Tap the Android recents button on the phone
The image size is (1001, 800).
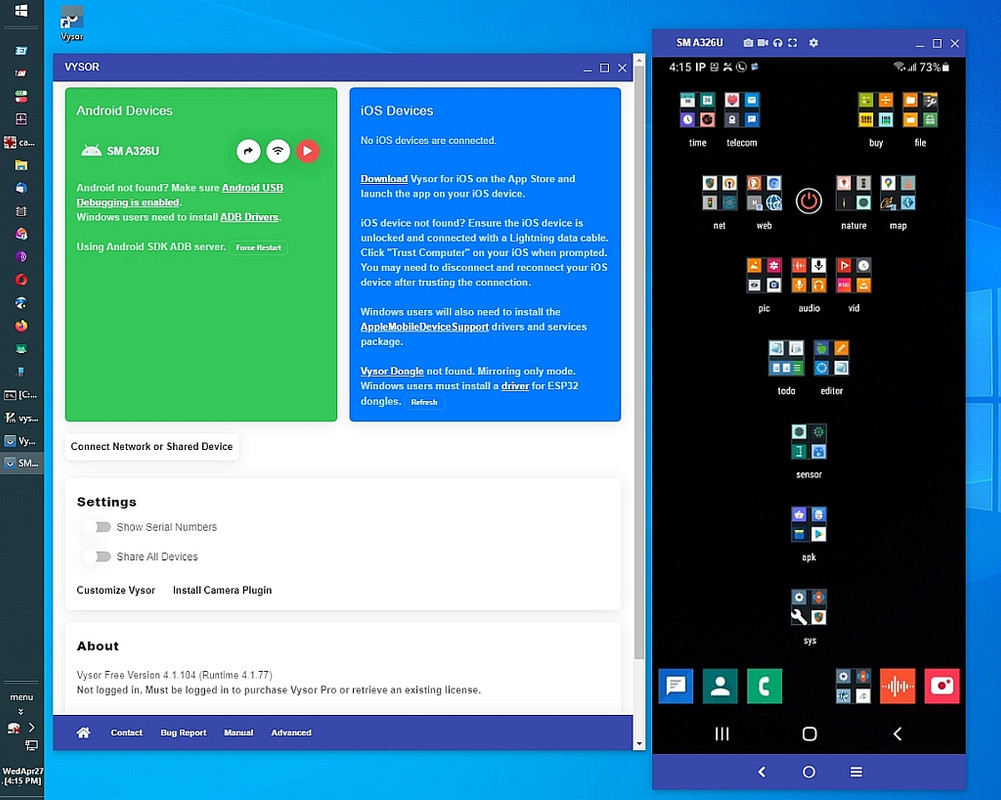tap(721, 734)
